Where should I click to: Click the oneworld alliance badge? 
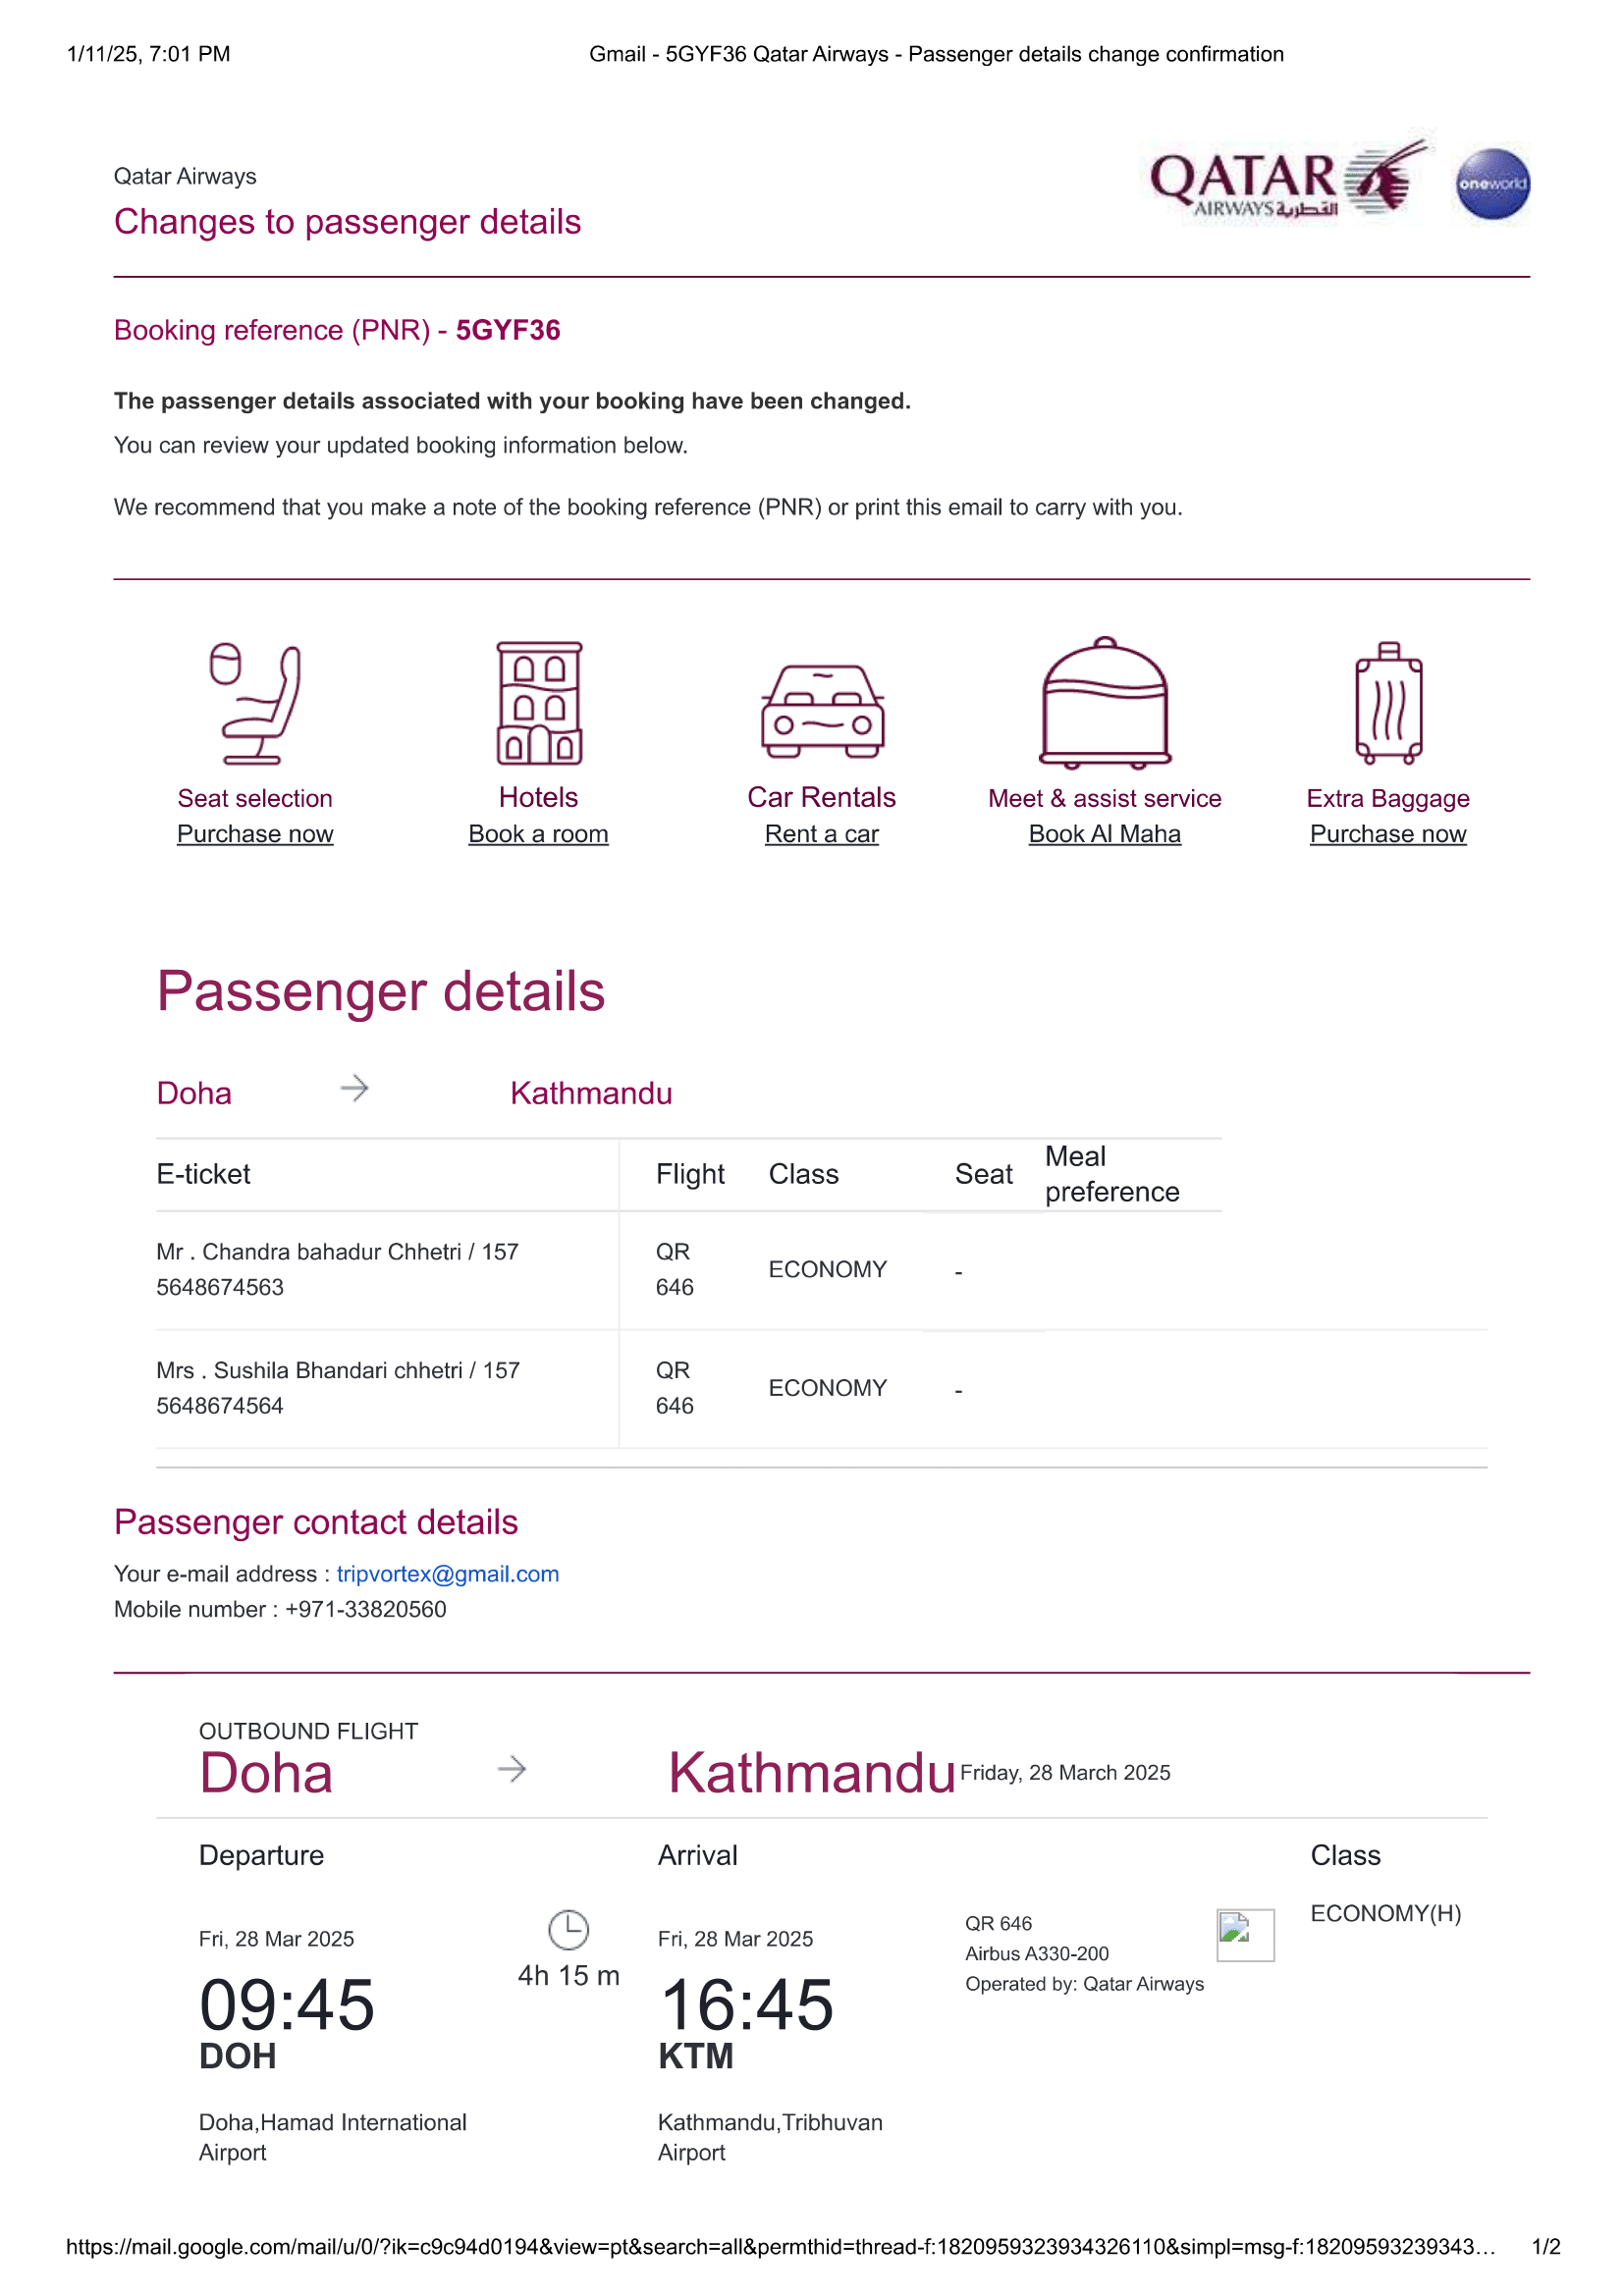pyautogui.click(x=1492, y=184)
